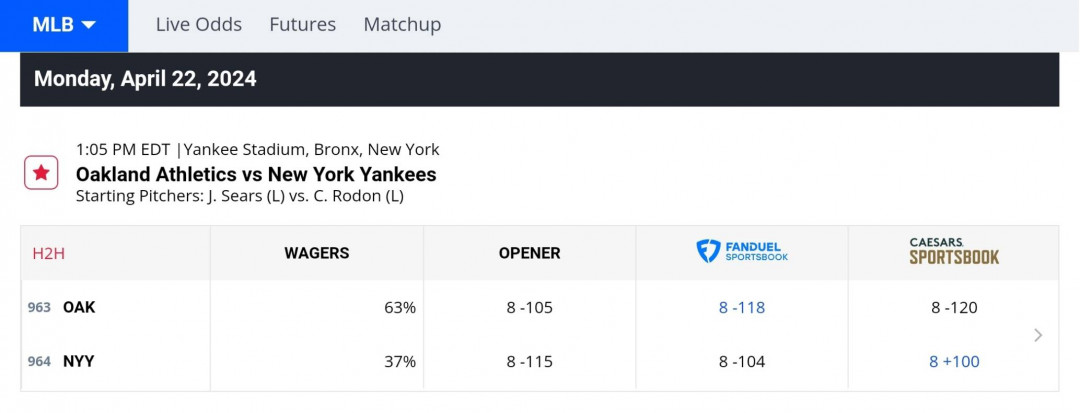Viewport: 1080px width, 413px height.
Task: Click the FanDuel Sportsbook logo
Action: tap(742, 251)
